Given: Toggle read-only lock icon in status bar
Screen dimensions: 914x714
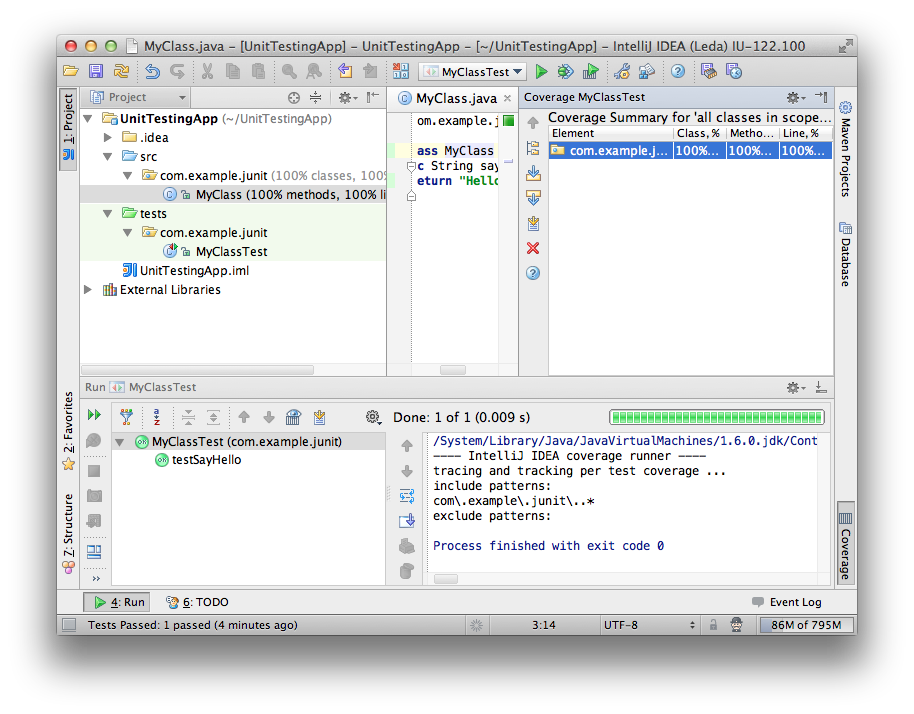Looking at the screenshot, I should 713,625.
